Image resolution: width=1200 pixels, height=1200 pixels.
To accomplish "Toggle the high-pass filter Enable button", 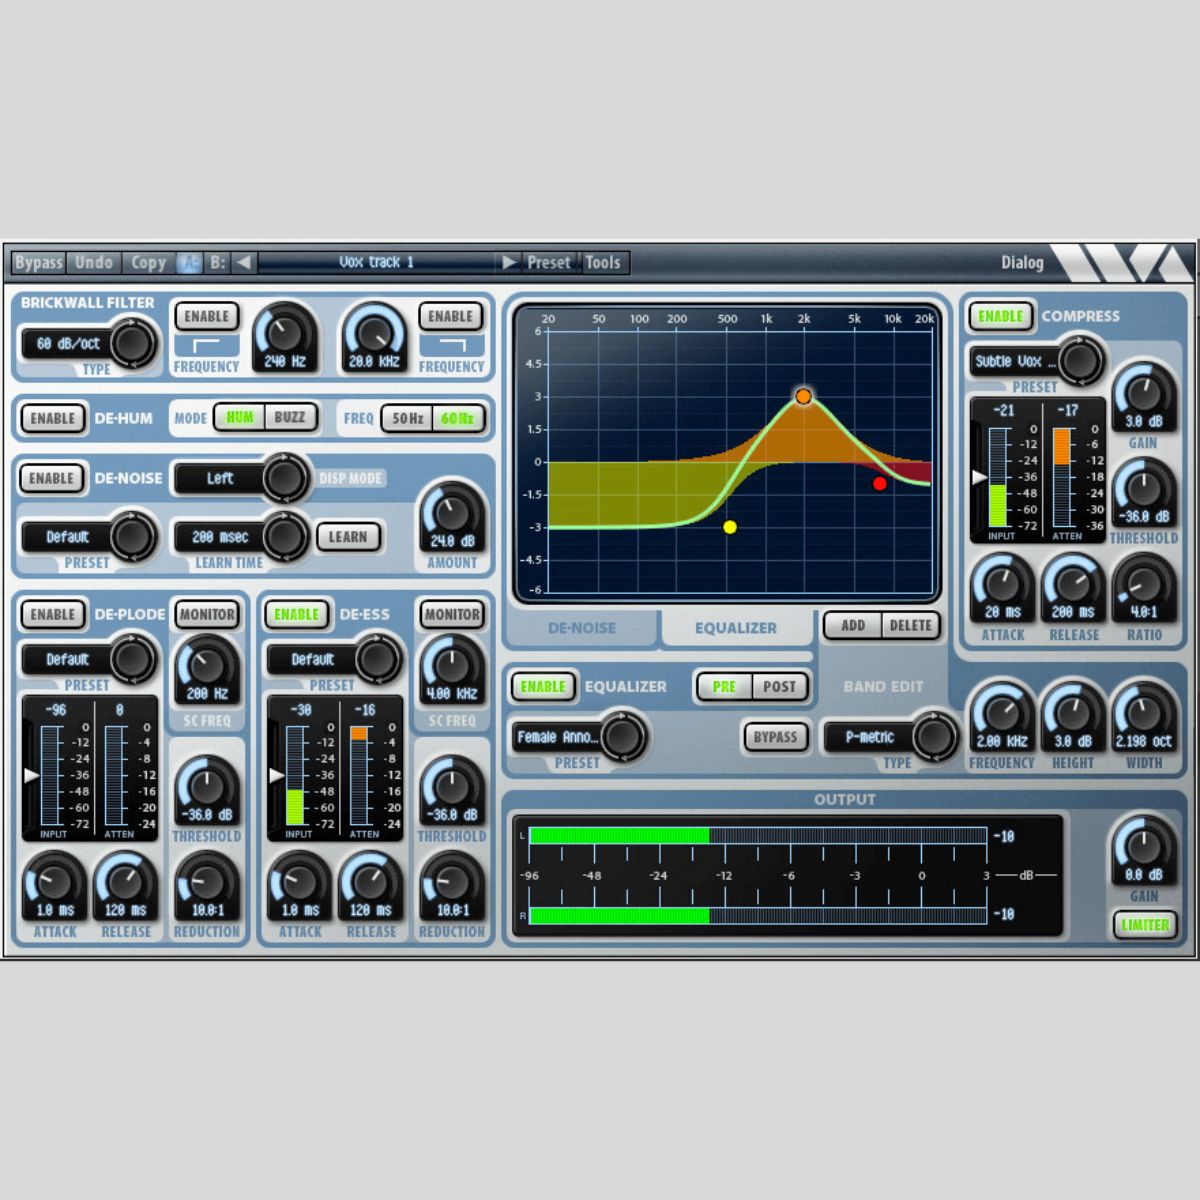I will click(207, 316).
